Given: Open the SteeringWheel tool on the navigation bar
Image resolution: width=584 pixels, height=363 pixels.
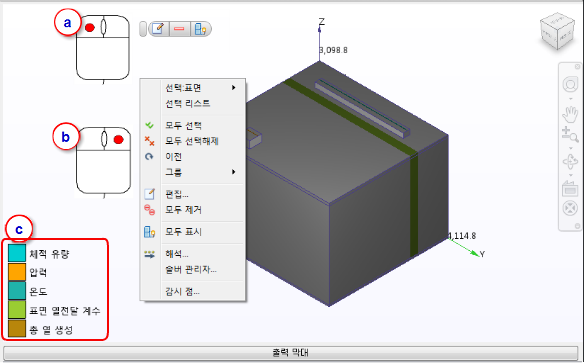Looking at the screenshot, I should tap(570, 85).
